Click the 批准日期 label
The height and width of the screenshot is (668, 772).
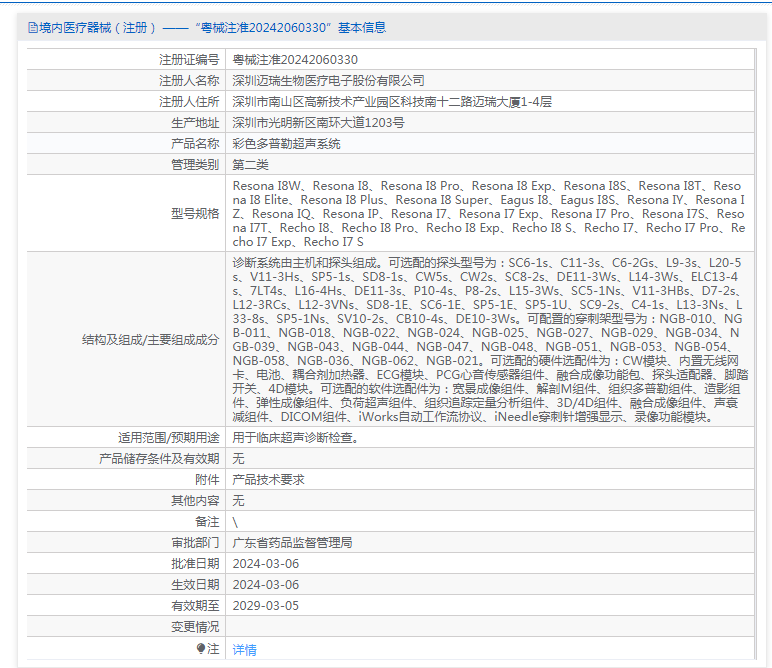coord(195,564)
